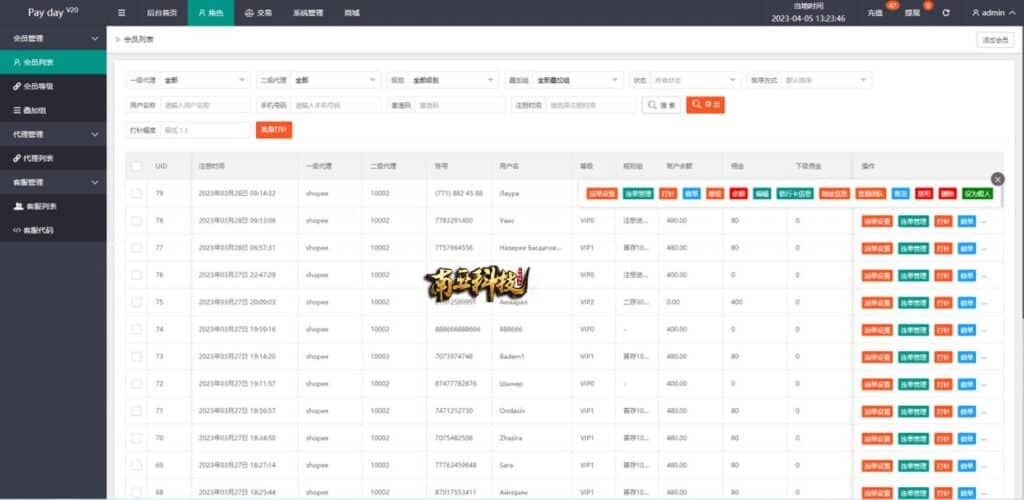
Task: Open the 系统管理 top menu
Action: pos(308,13)
